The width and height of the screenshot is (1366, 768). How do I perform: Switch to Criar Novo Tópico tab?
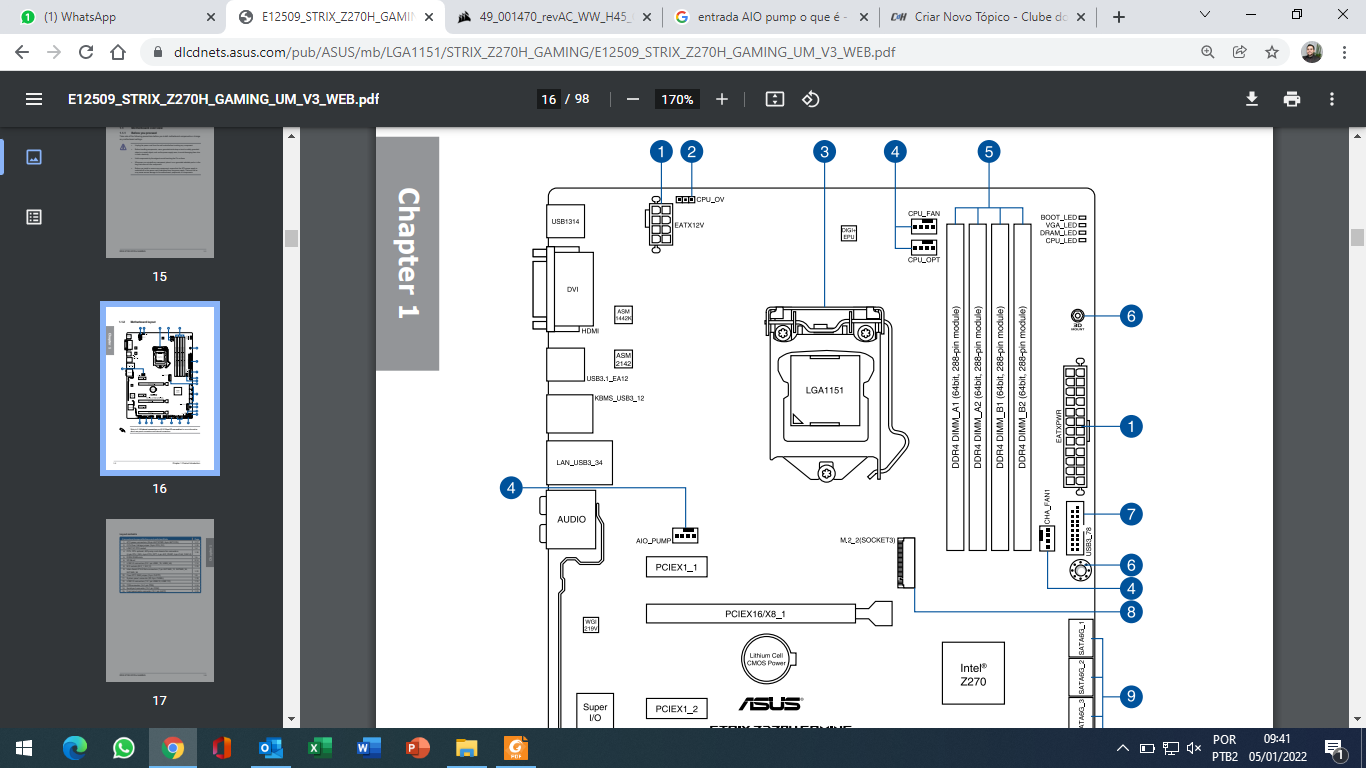pyautogui.click(x=990, y=17)
